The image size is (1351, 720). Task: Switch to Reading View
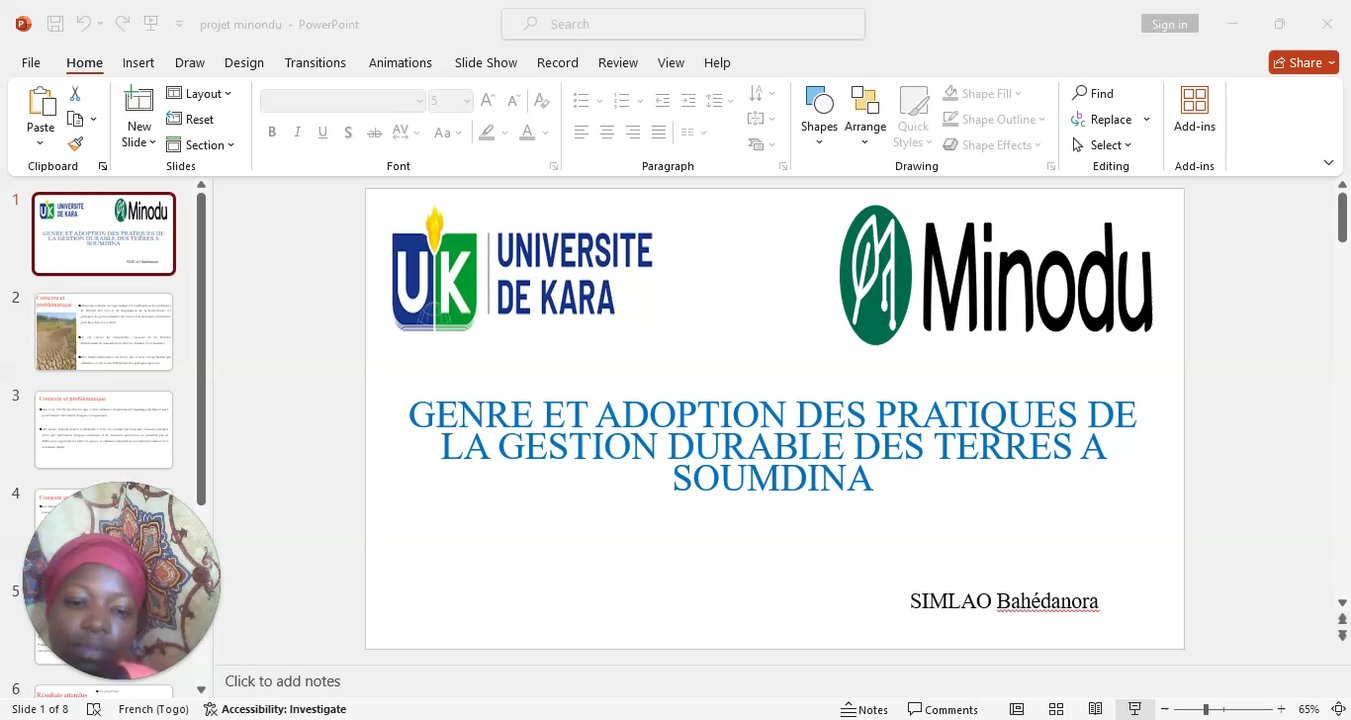coord(1096,709)
